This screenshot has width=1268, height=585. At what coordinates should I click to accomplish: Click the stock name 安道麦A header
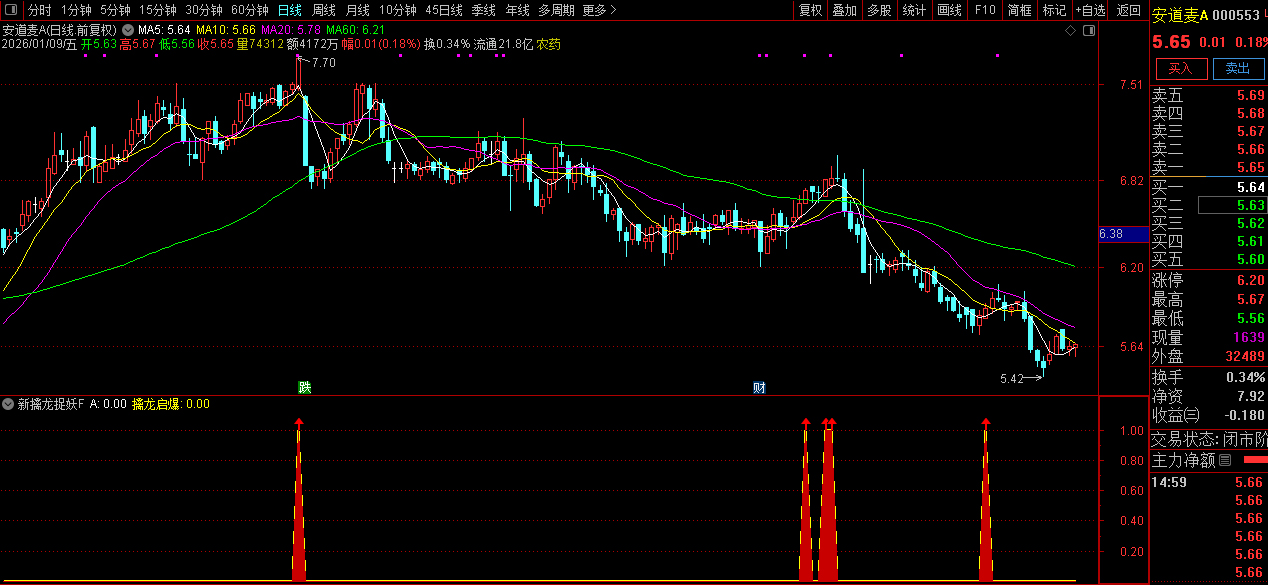point(1181,15)
